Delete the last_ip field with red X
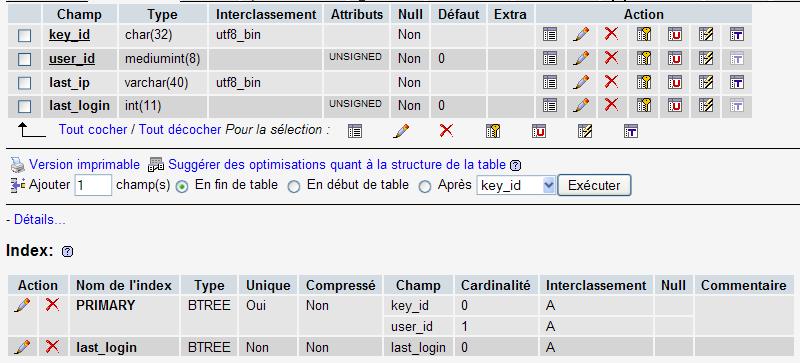The image size is (800, 363). tap(611, 82)
